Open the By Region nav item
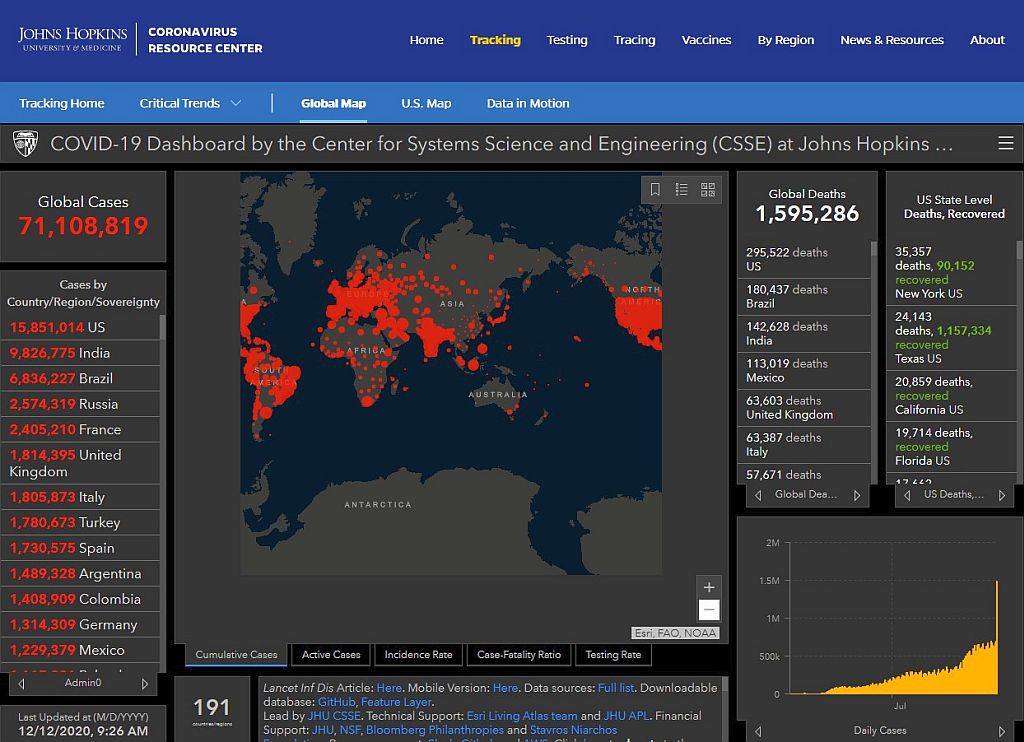 [x=786, y=40]
